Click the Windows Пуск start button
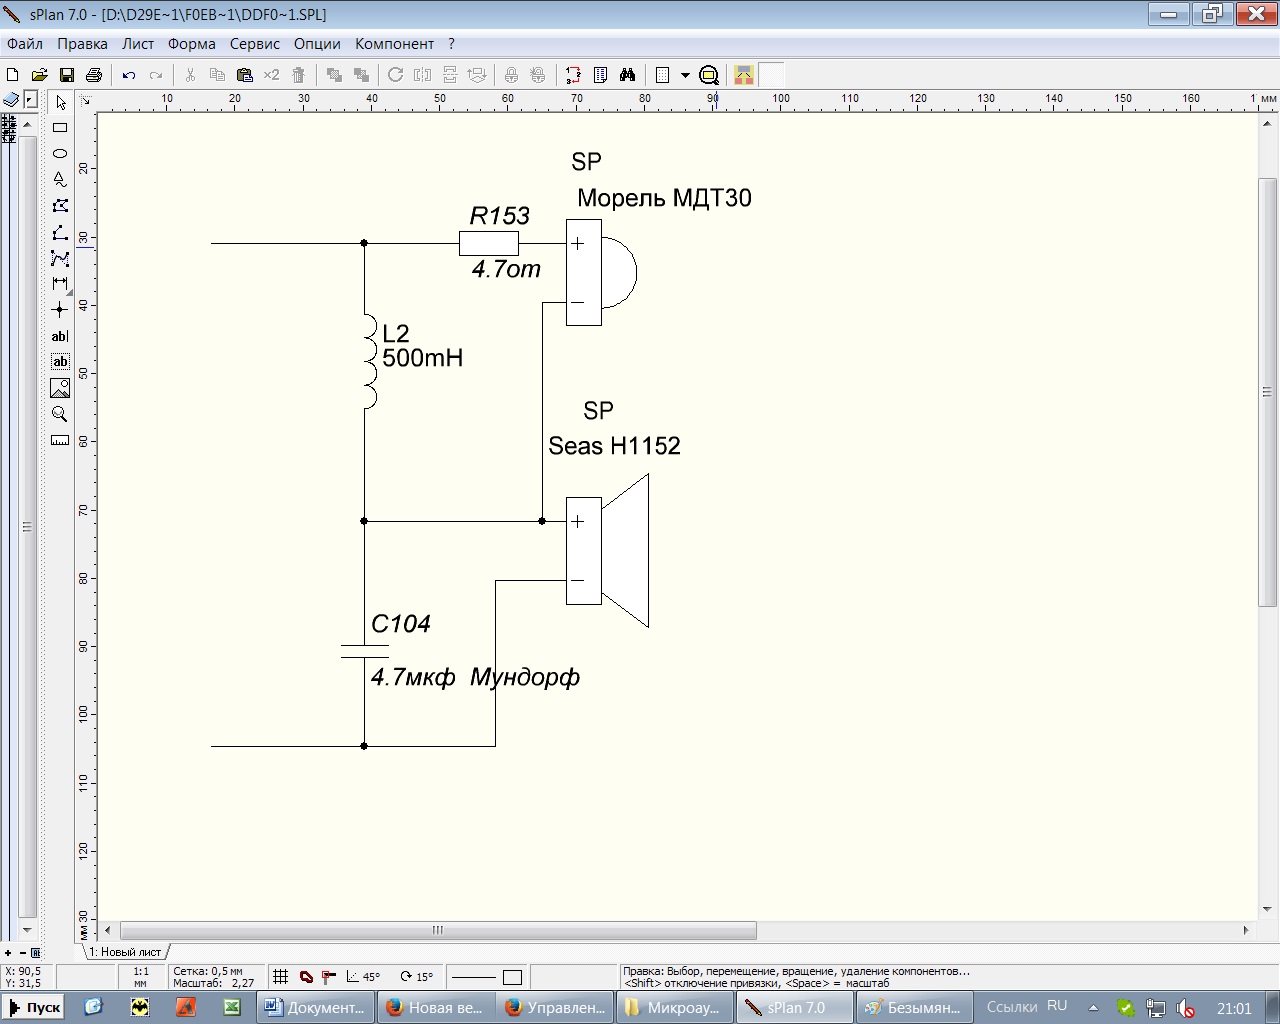This screenshot has width=1280, height=1024. [34, 1007]
